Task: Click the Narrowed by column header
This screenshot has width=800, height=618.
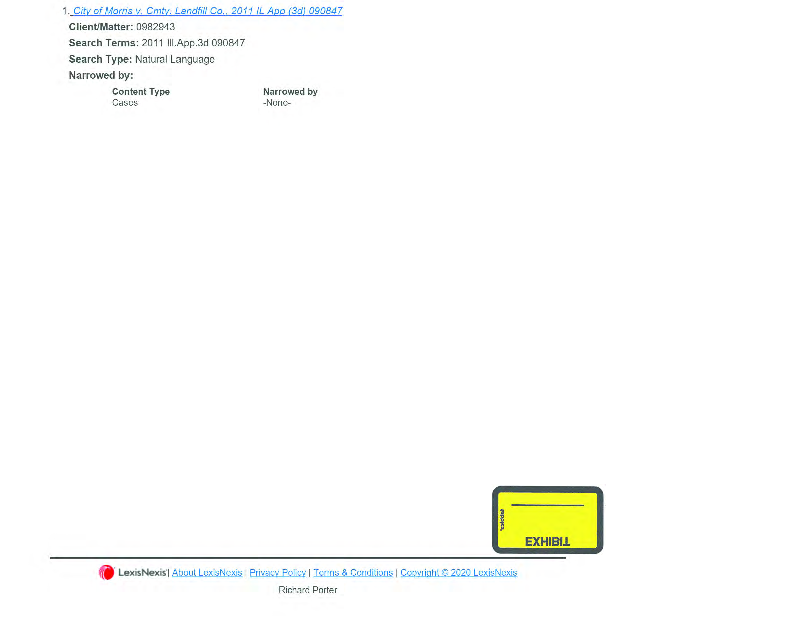Action: [290, 92]
